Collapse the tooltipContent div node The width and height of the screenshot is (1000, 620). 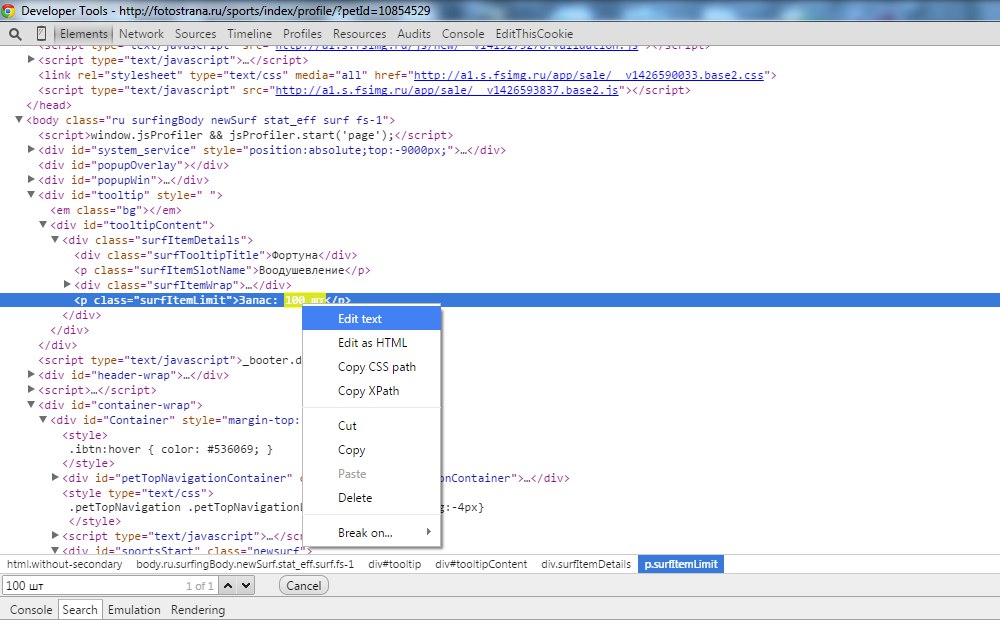point(43,225)
